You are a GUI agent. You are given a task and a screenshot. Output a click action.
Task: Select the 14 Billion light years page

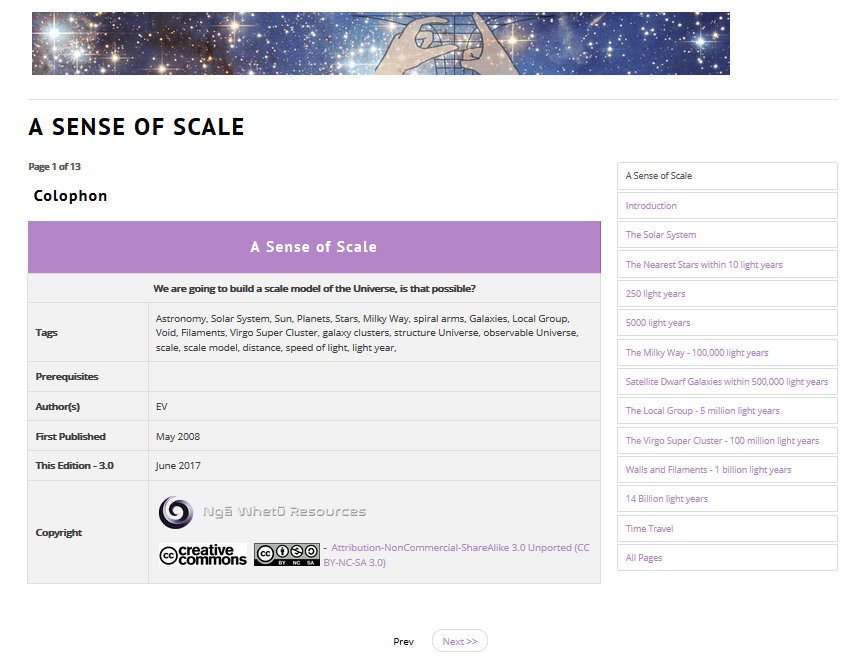point(665,499)
